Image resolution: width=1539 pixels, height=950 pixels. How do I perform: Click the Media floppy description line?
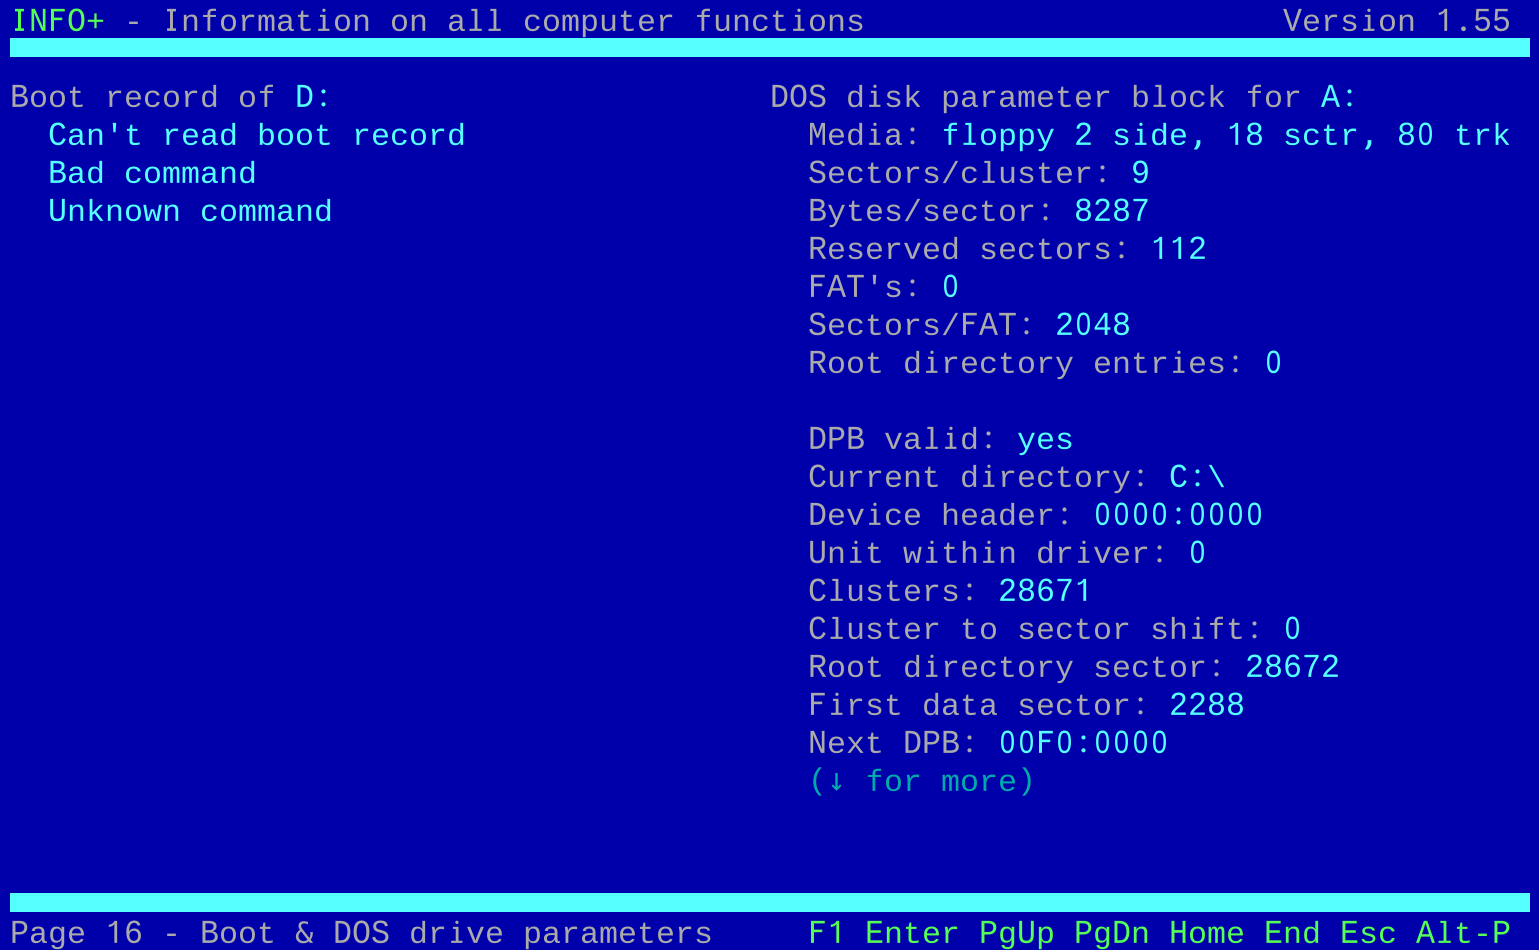click(1158, 135)
